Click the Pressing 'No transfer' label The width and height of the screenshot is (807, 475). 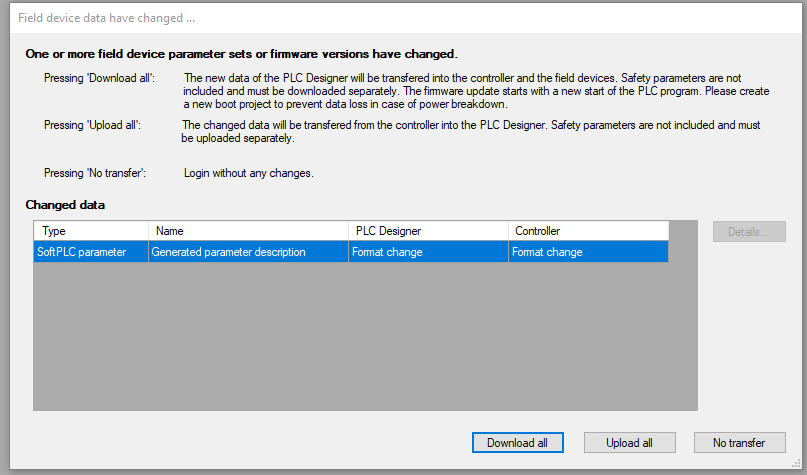(95, 173)
